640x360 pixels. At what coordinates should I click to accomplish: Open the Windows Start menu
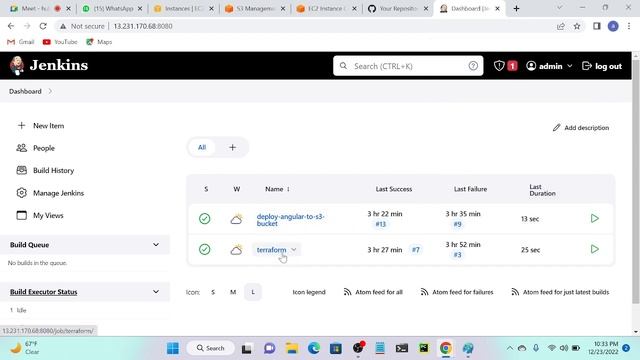coord(173,348)
